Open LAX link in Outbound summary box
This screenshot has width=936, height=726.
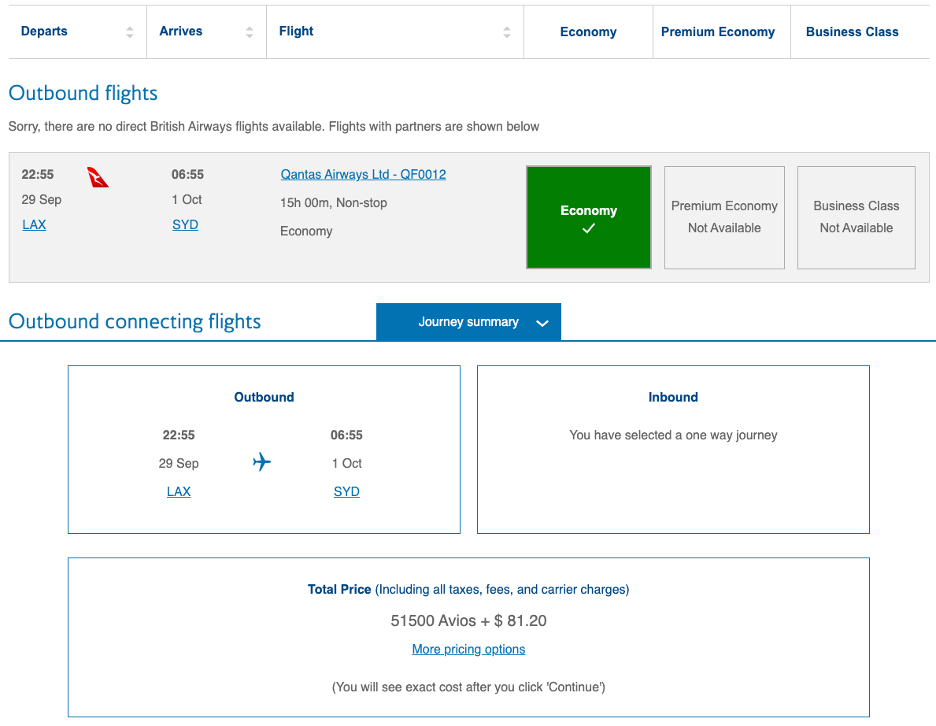tap(178, 491)
